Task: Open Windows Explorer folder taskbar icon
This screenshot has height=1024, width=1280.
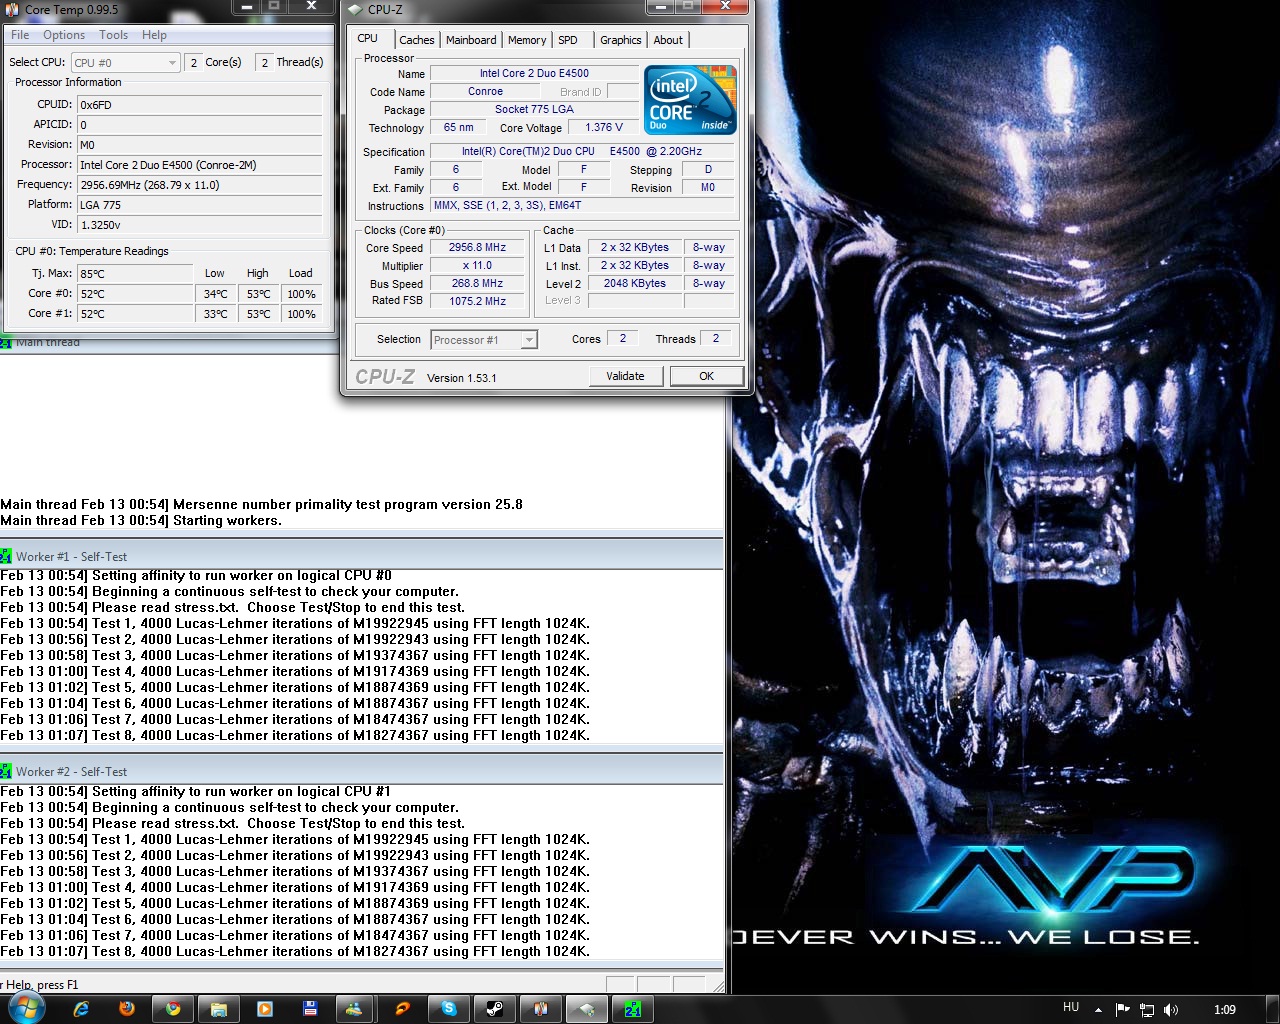Action: pos(219,1009)
